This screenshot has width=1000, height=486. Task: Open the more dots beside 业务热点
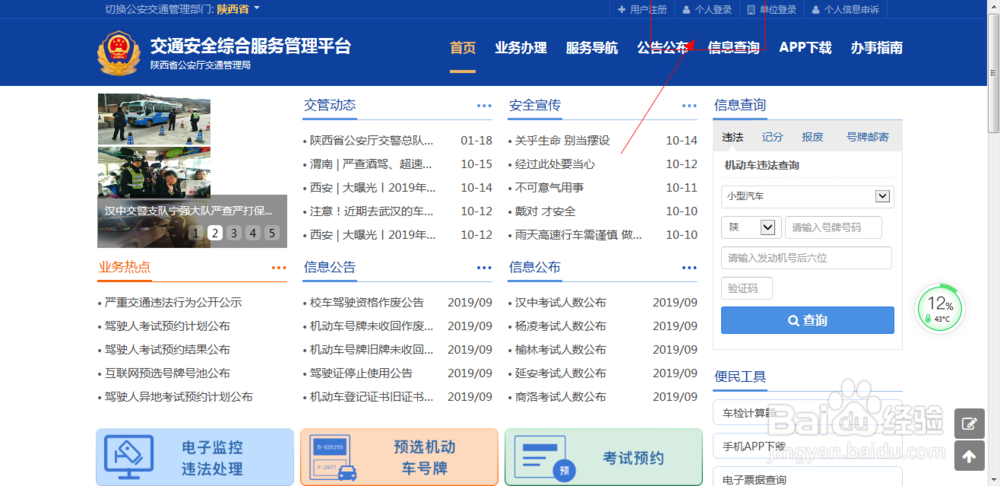(279, 268)
